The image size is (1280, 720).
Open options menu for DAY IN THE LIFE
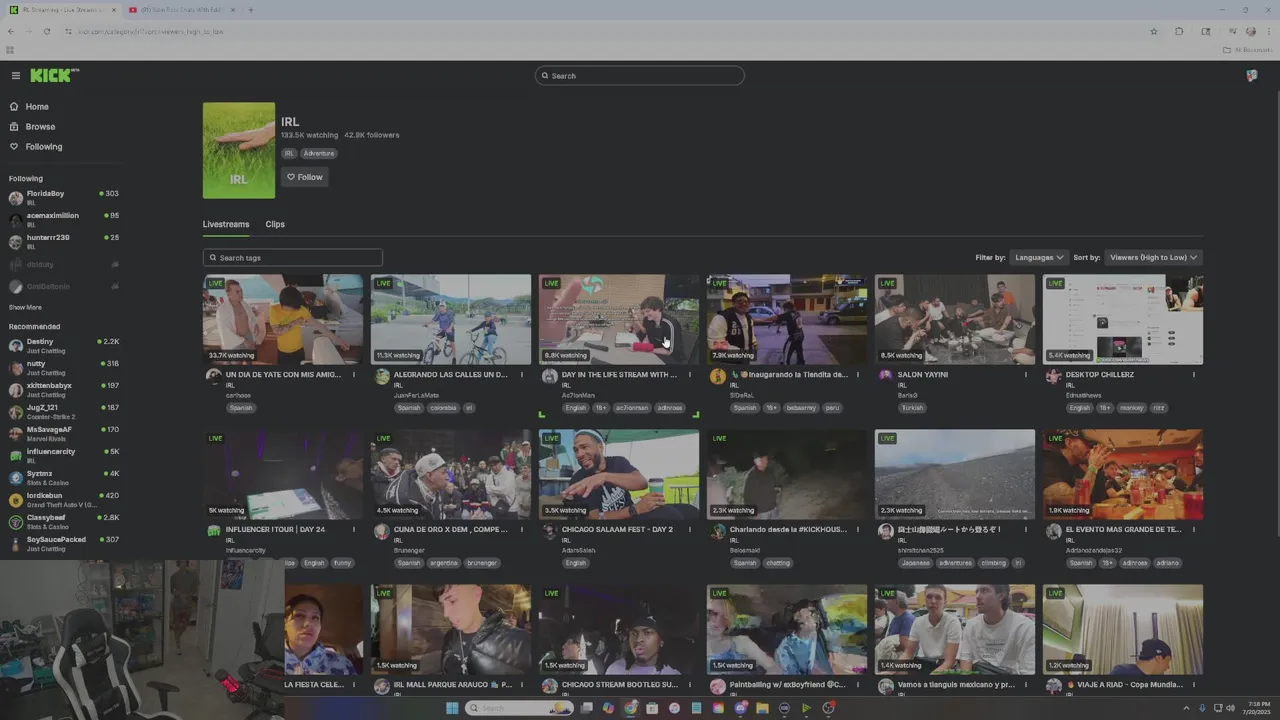pyautogui.click(x=690, y=375)
